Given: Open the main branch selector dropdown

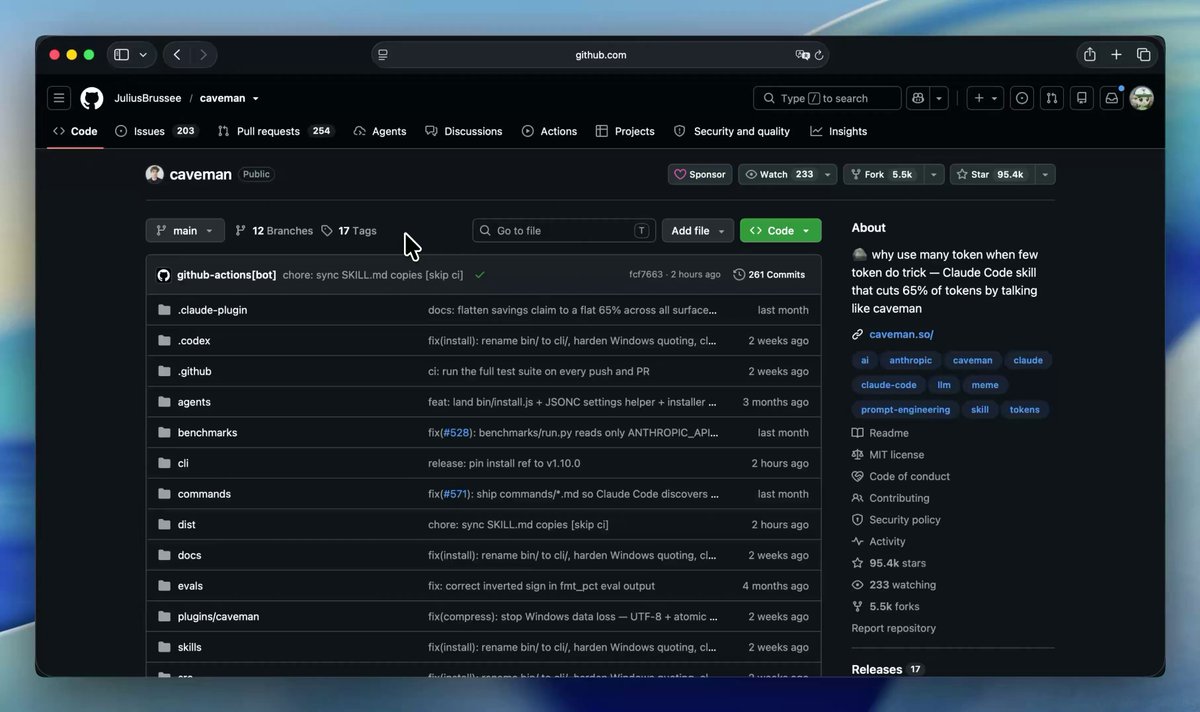Looking at the screenshot, I should [185, 230].
